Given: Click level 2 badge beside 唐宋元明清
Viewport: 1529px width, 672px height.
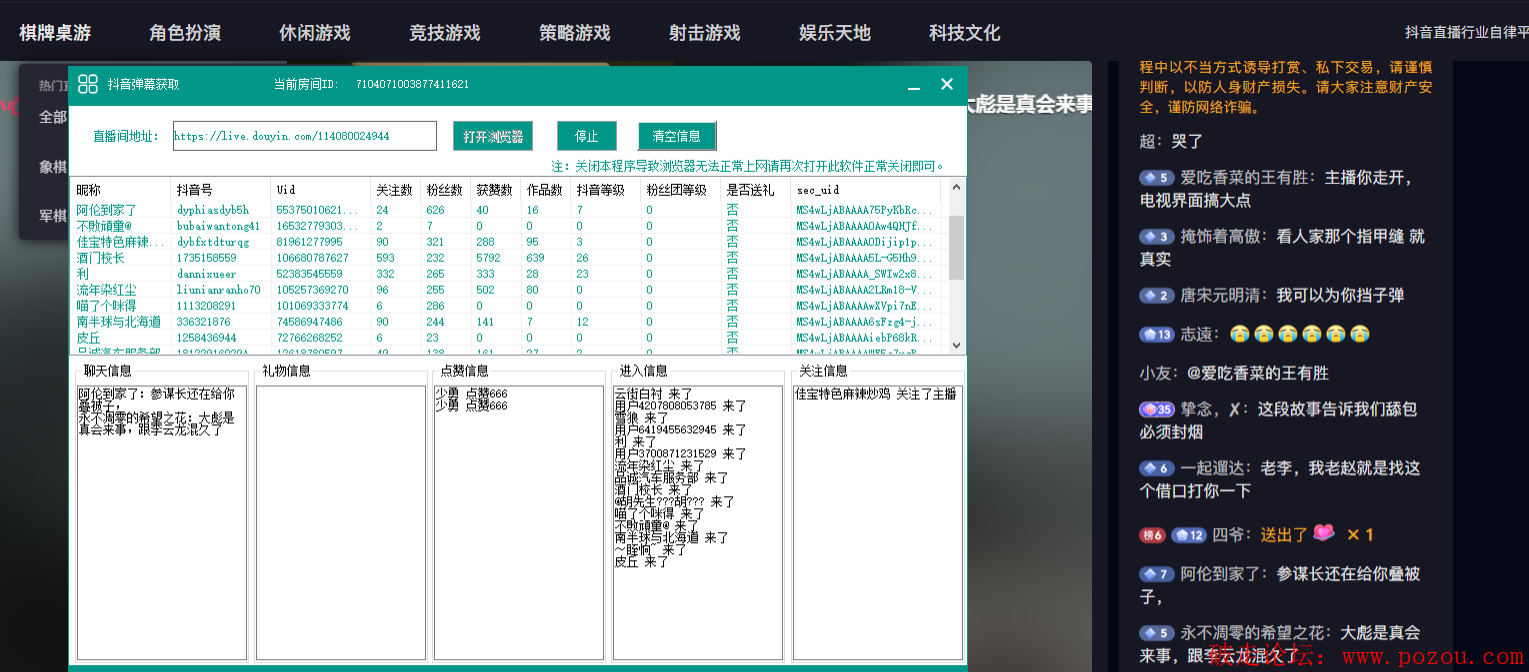Looking at the screenshot, I should (x=1156, y=296).
